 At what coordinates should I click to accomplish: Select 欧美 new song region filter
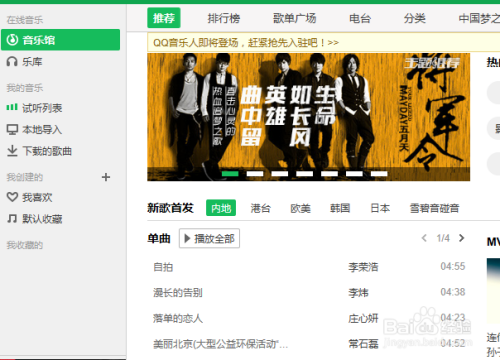[300, 208]
